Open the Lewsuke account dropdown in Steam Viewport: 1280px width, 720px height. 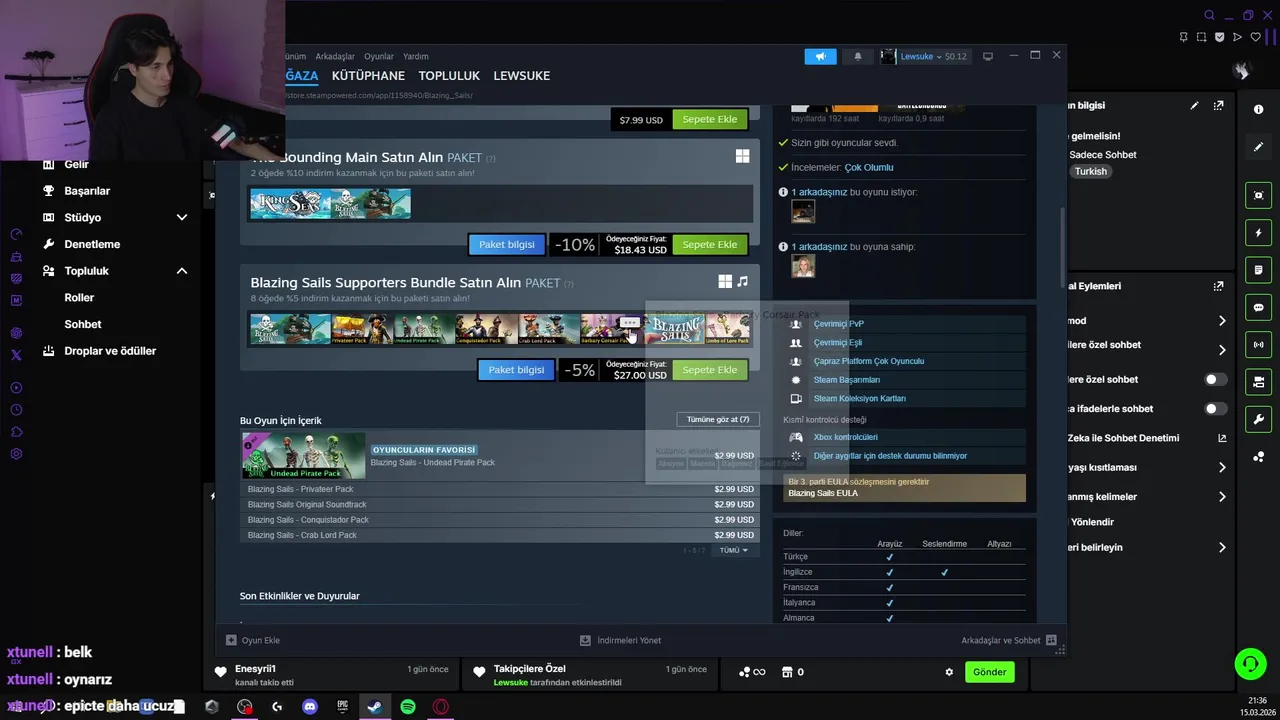[x=923, y=57]
